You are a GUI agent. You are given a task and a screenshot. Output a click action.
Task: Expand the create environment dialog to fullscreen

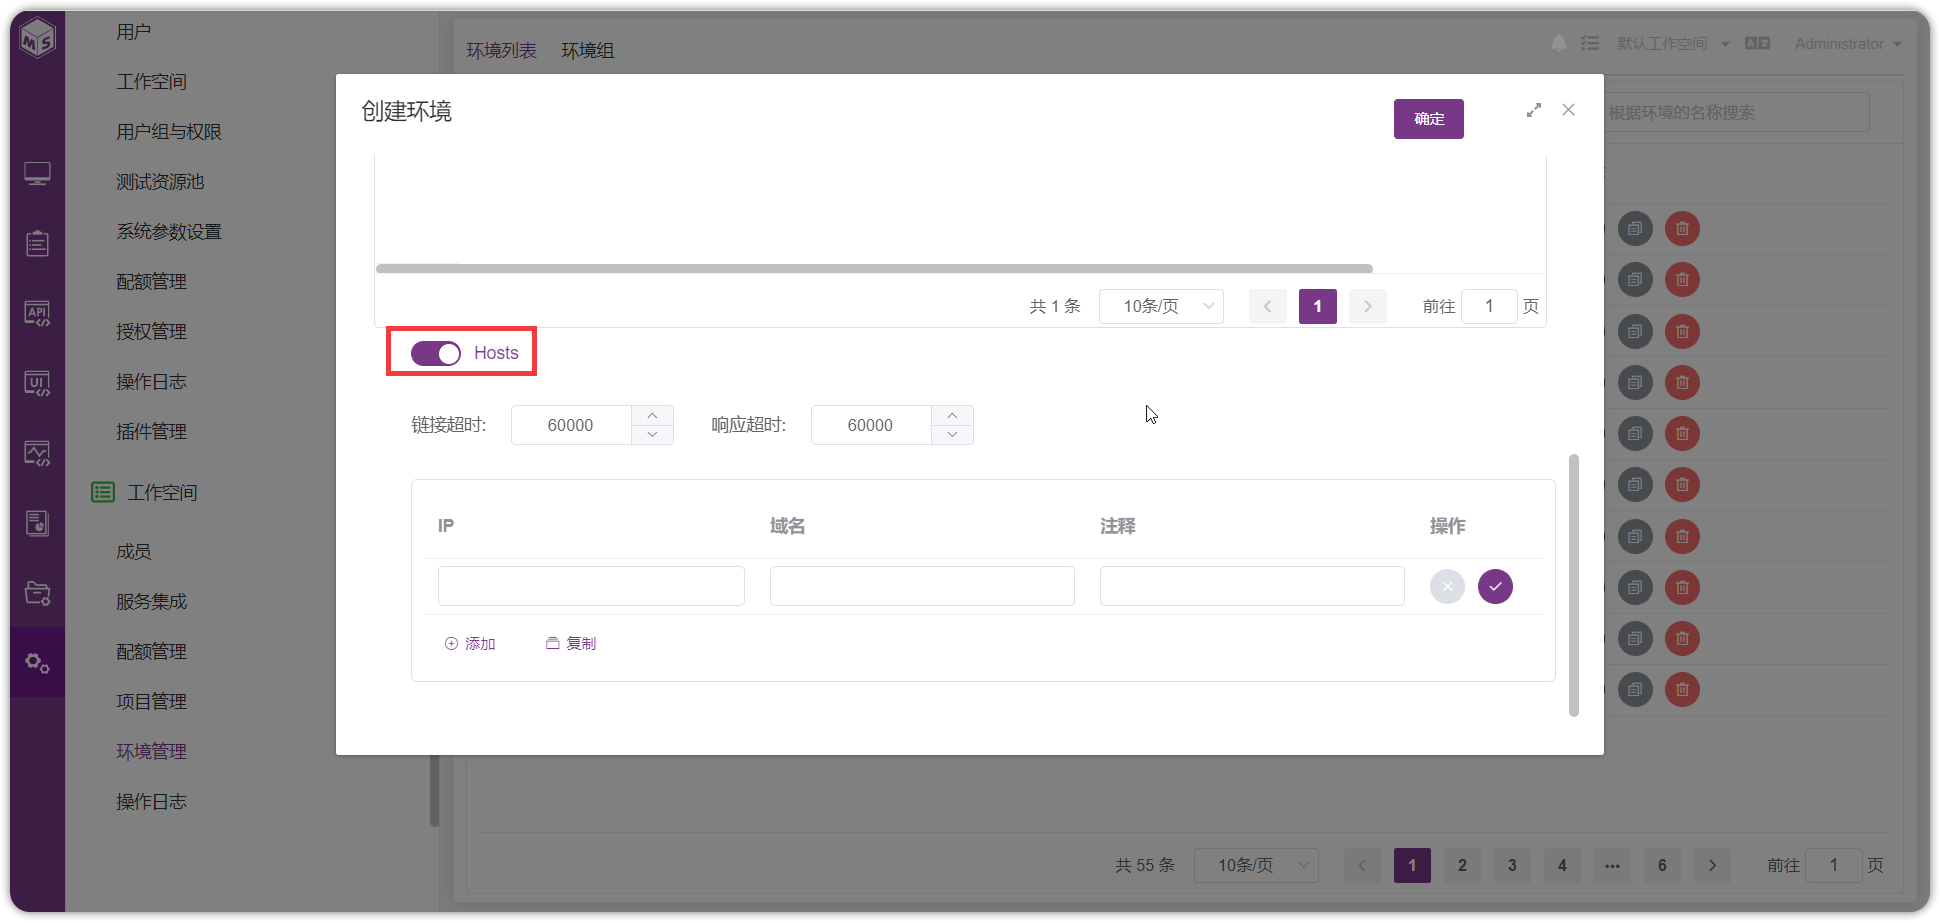click(1534, 110)
